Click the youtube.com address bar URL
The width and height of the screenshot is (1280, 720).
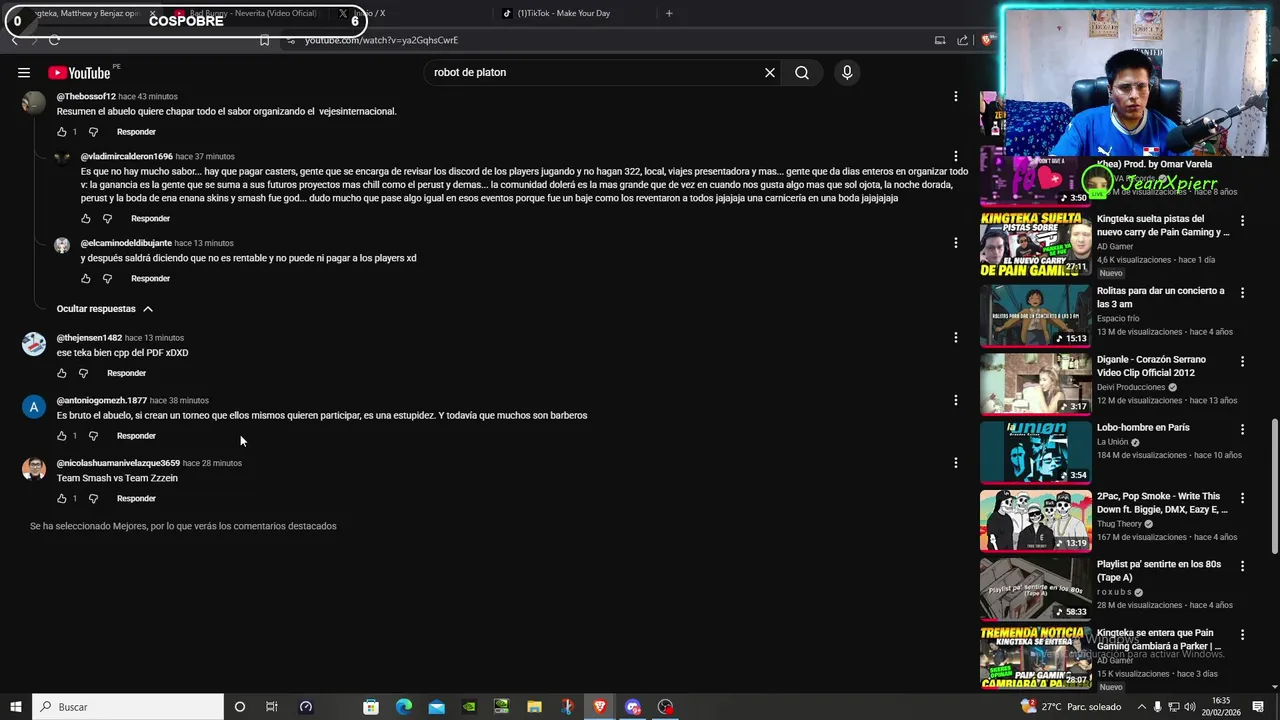[x=381, y=40]
